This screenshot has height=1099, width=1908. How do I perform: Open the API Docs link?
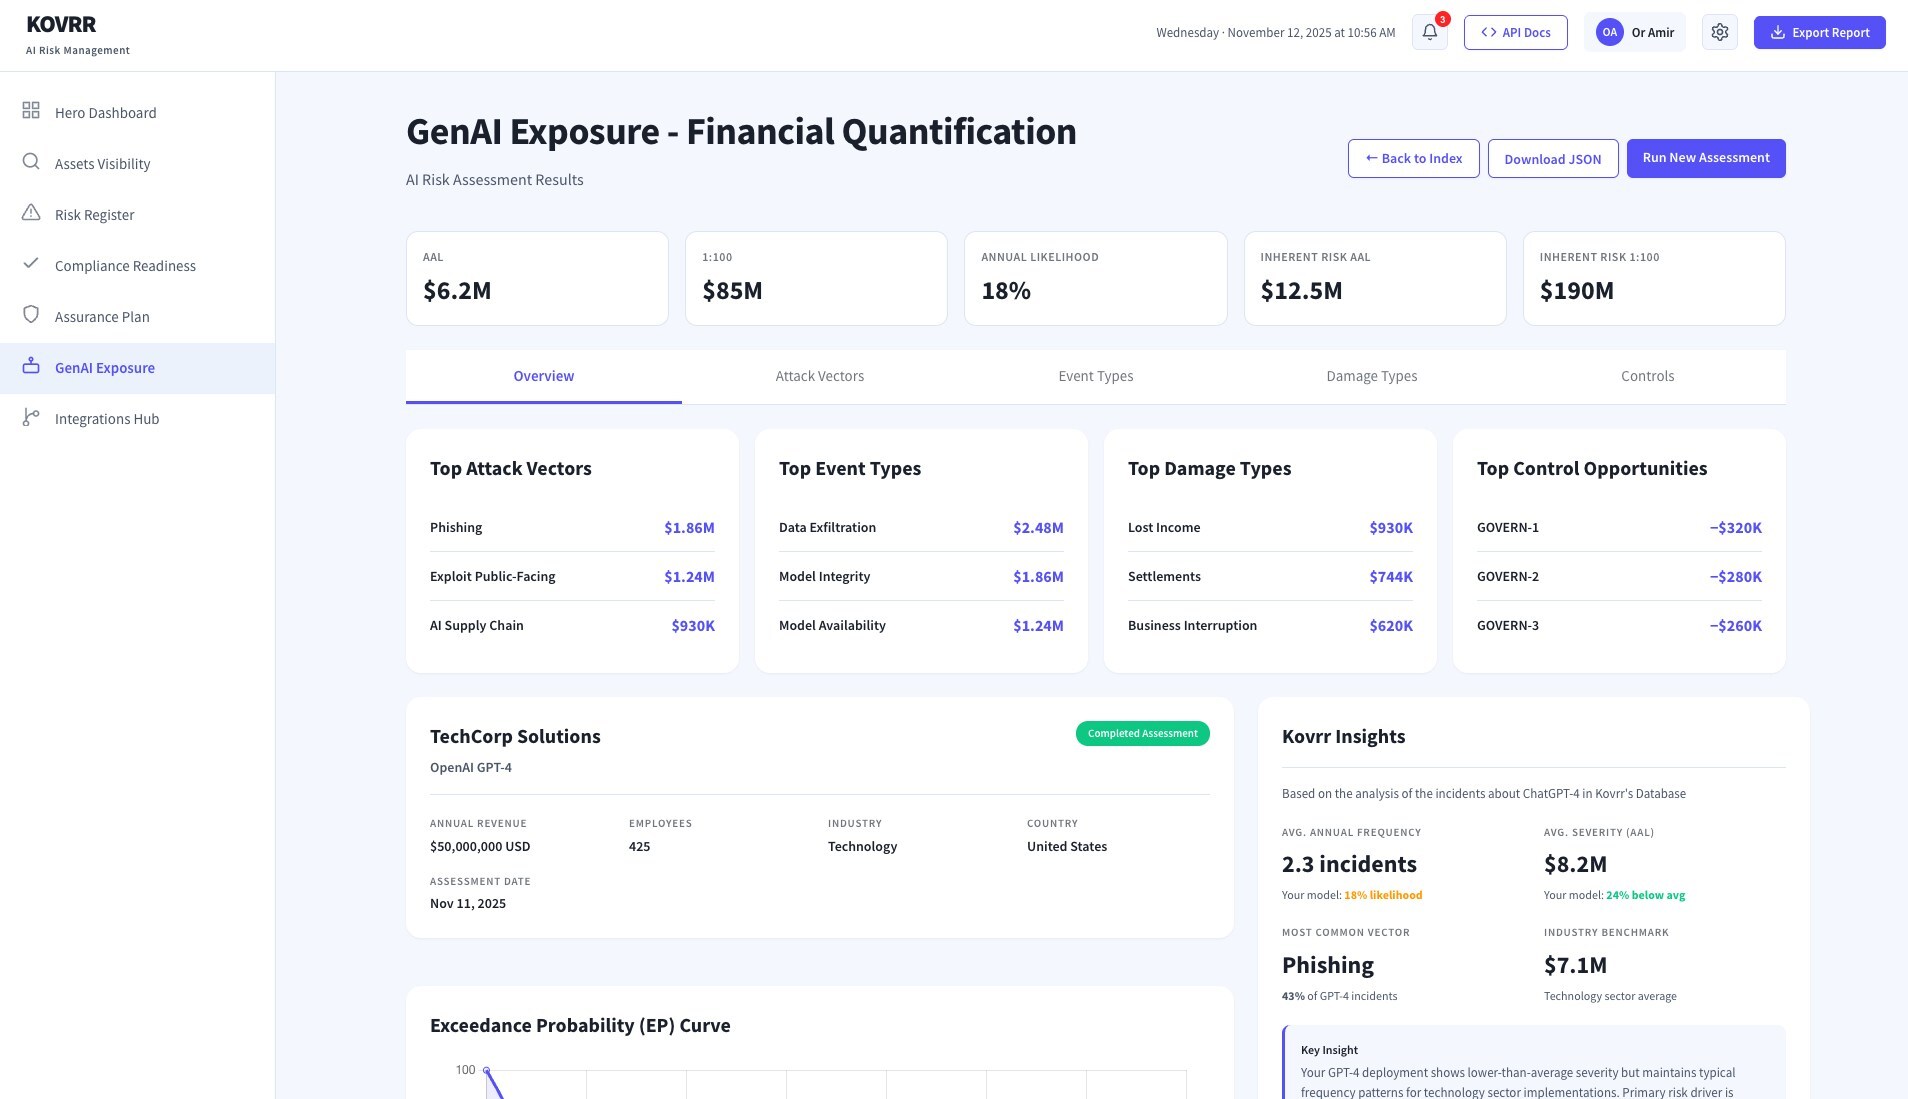pyautogui.click(x=1515, y=32)
